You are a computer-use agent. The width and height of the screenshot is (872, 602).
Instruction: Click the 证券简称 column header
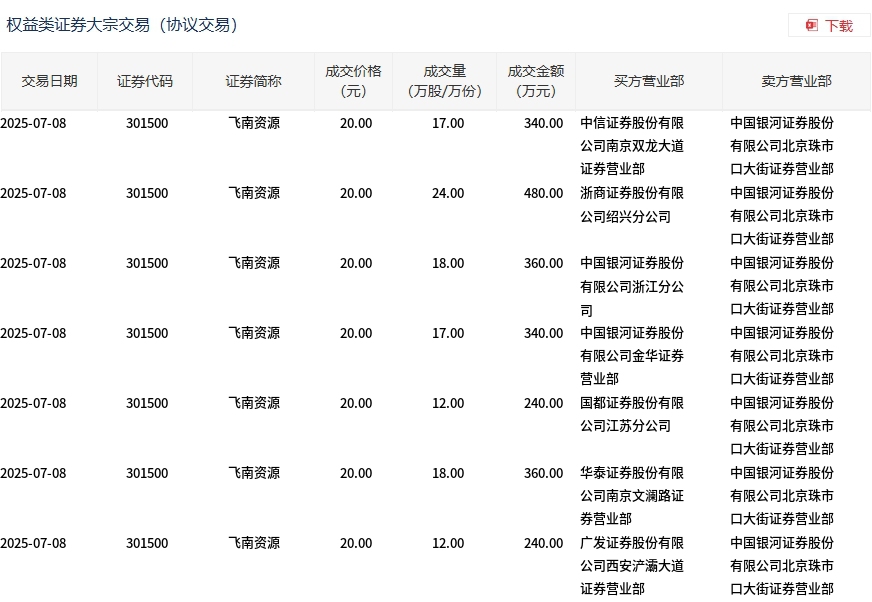coord(254,81)
